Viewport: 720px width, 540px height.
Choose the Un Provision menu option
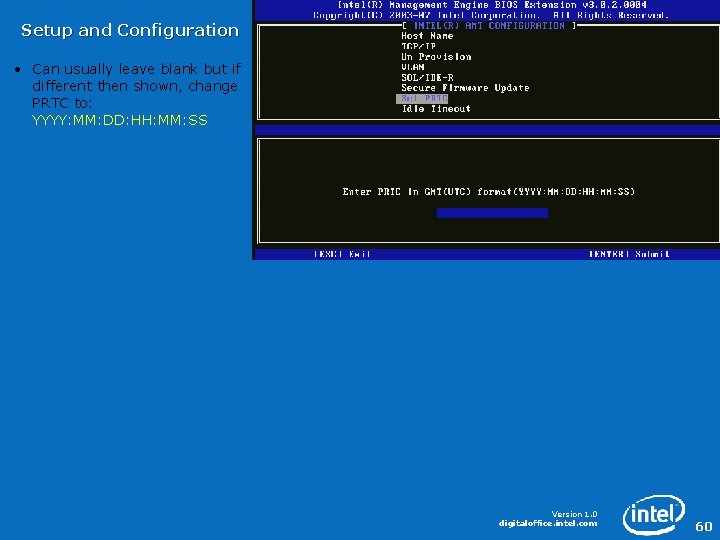coord(436,57)
